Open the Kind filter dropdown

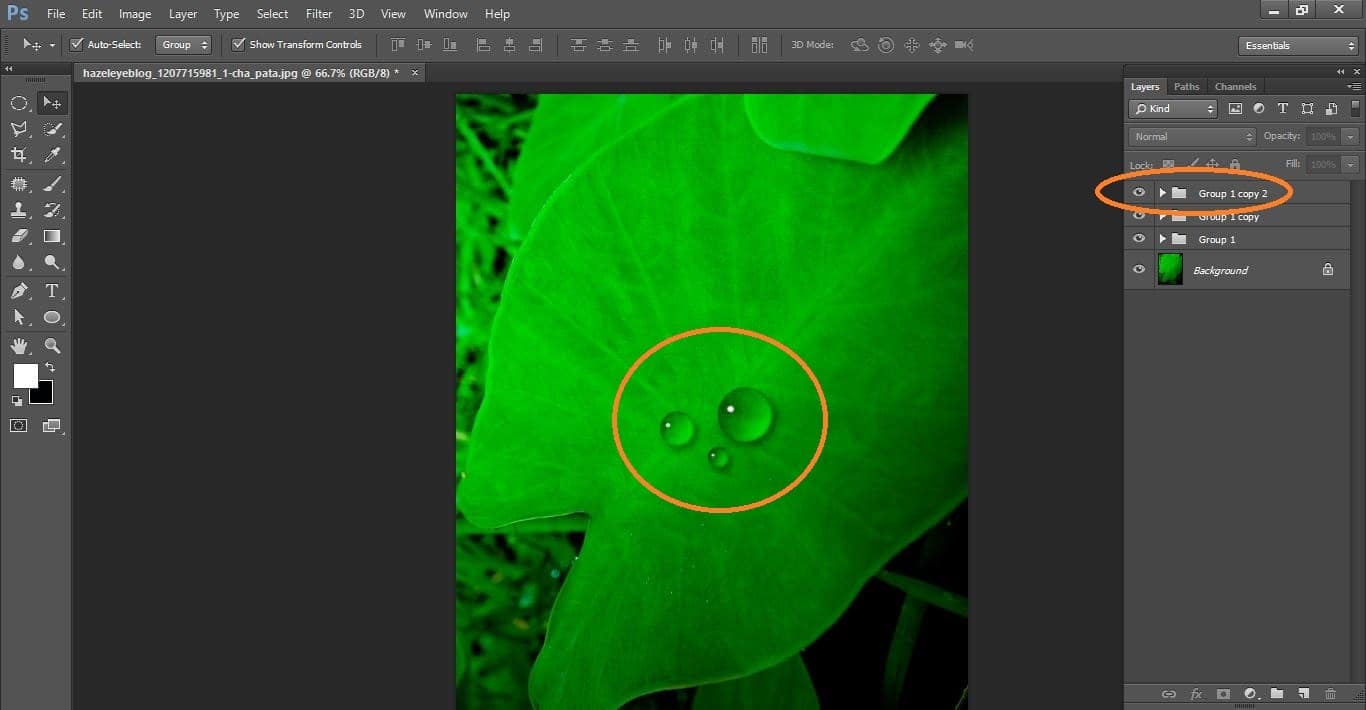[1172, 108]
